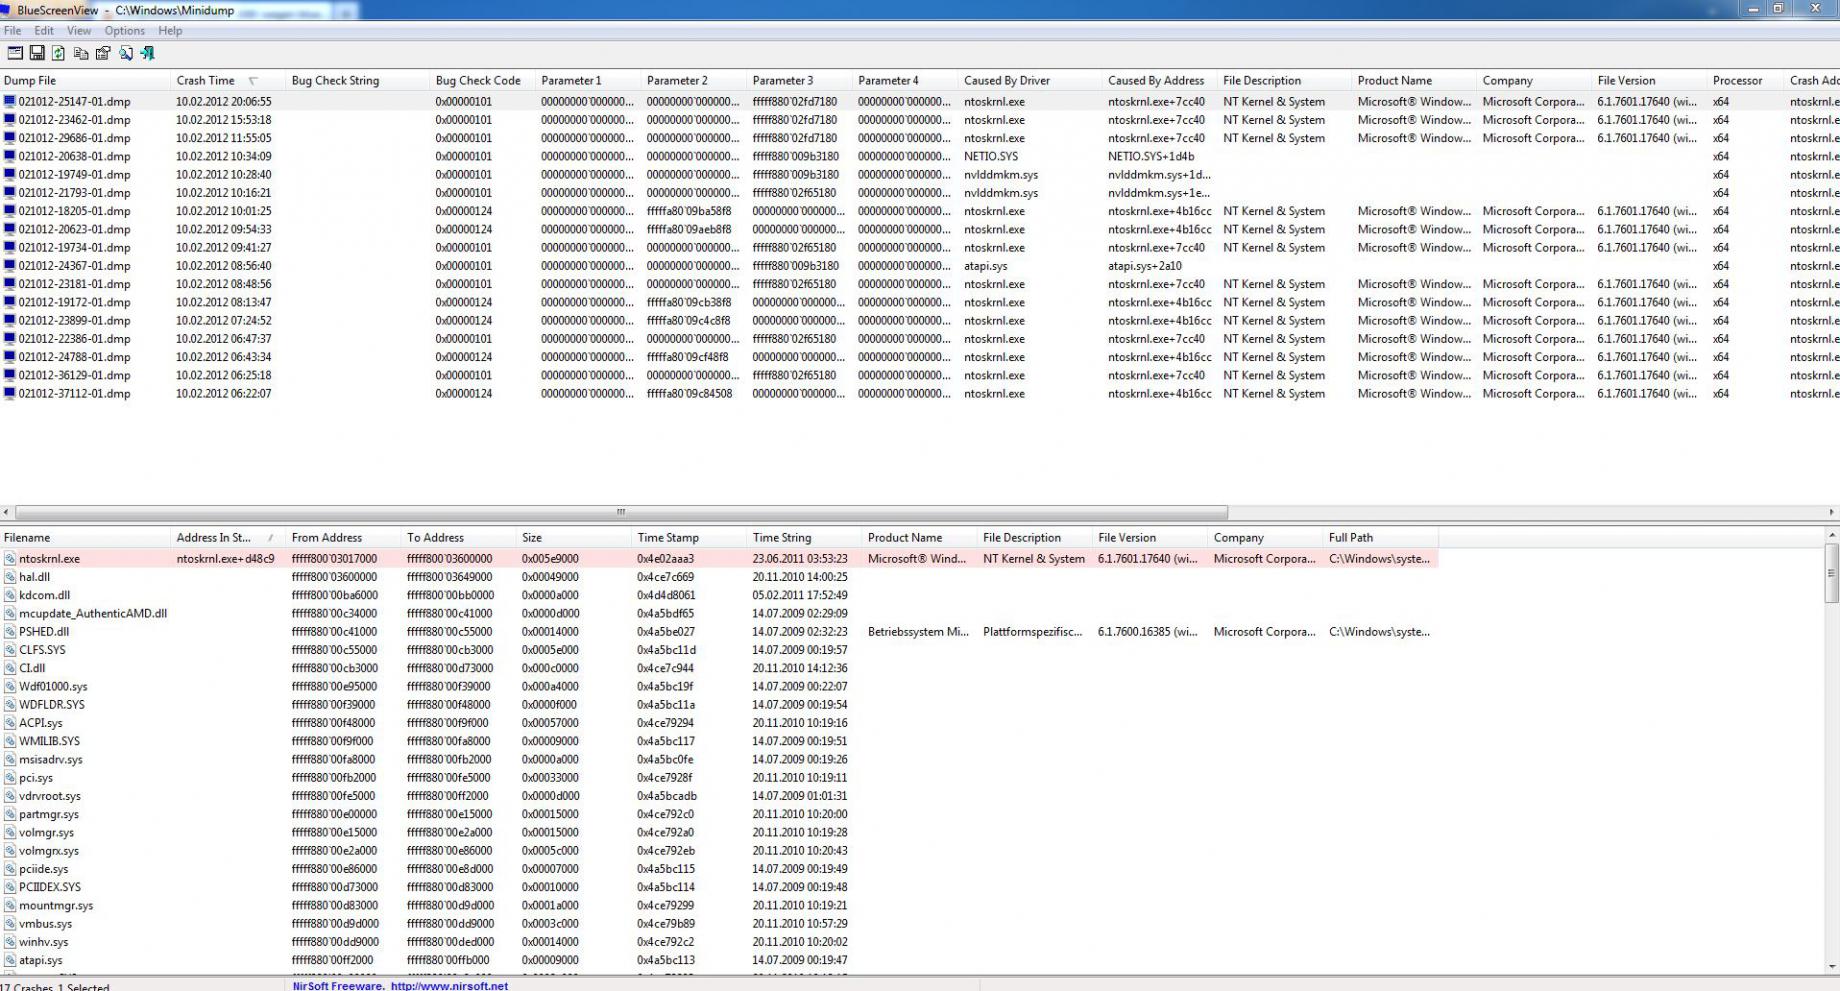Sort by the Bug Check String column header
Viewport: 1840px width, 991px height.
[359, 81]
